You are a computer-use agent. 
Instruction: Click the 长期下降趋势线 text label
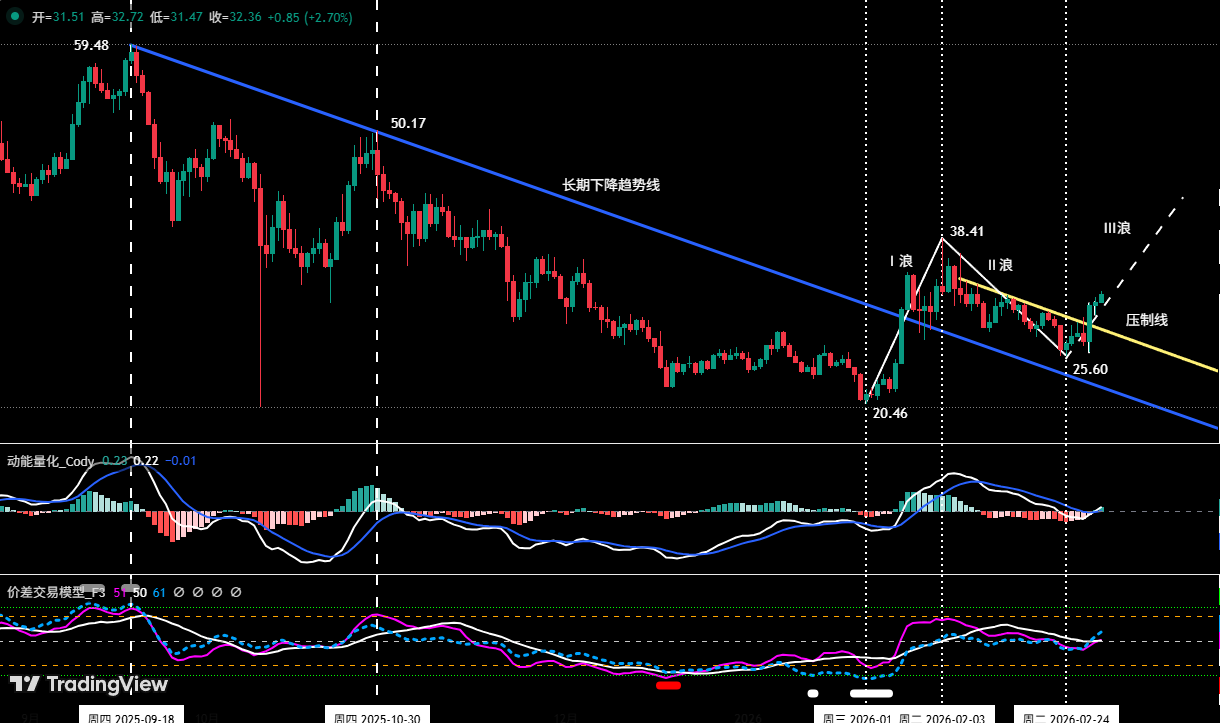click(x=613, y=185)
